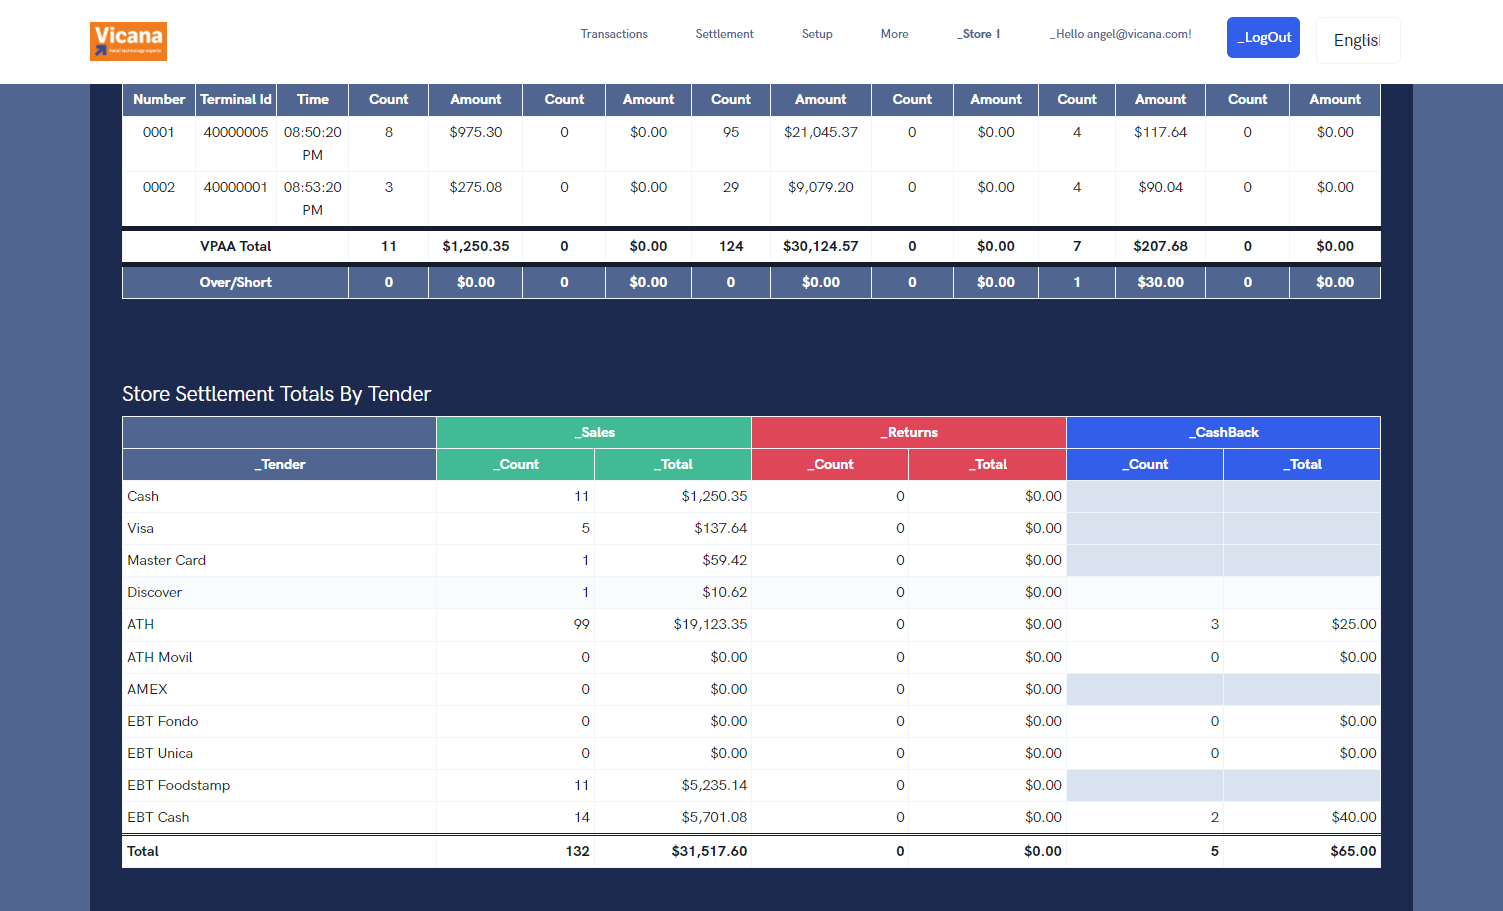Click the Hello angel@vicana.com link

point(1120,34)
